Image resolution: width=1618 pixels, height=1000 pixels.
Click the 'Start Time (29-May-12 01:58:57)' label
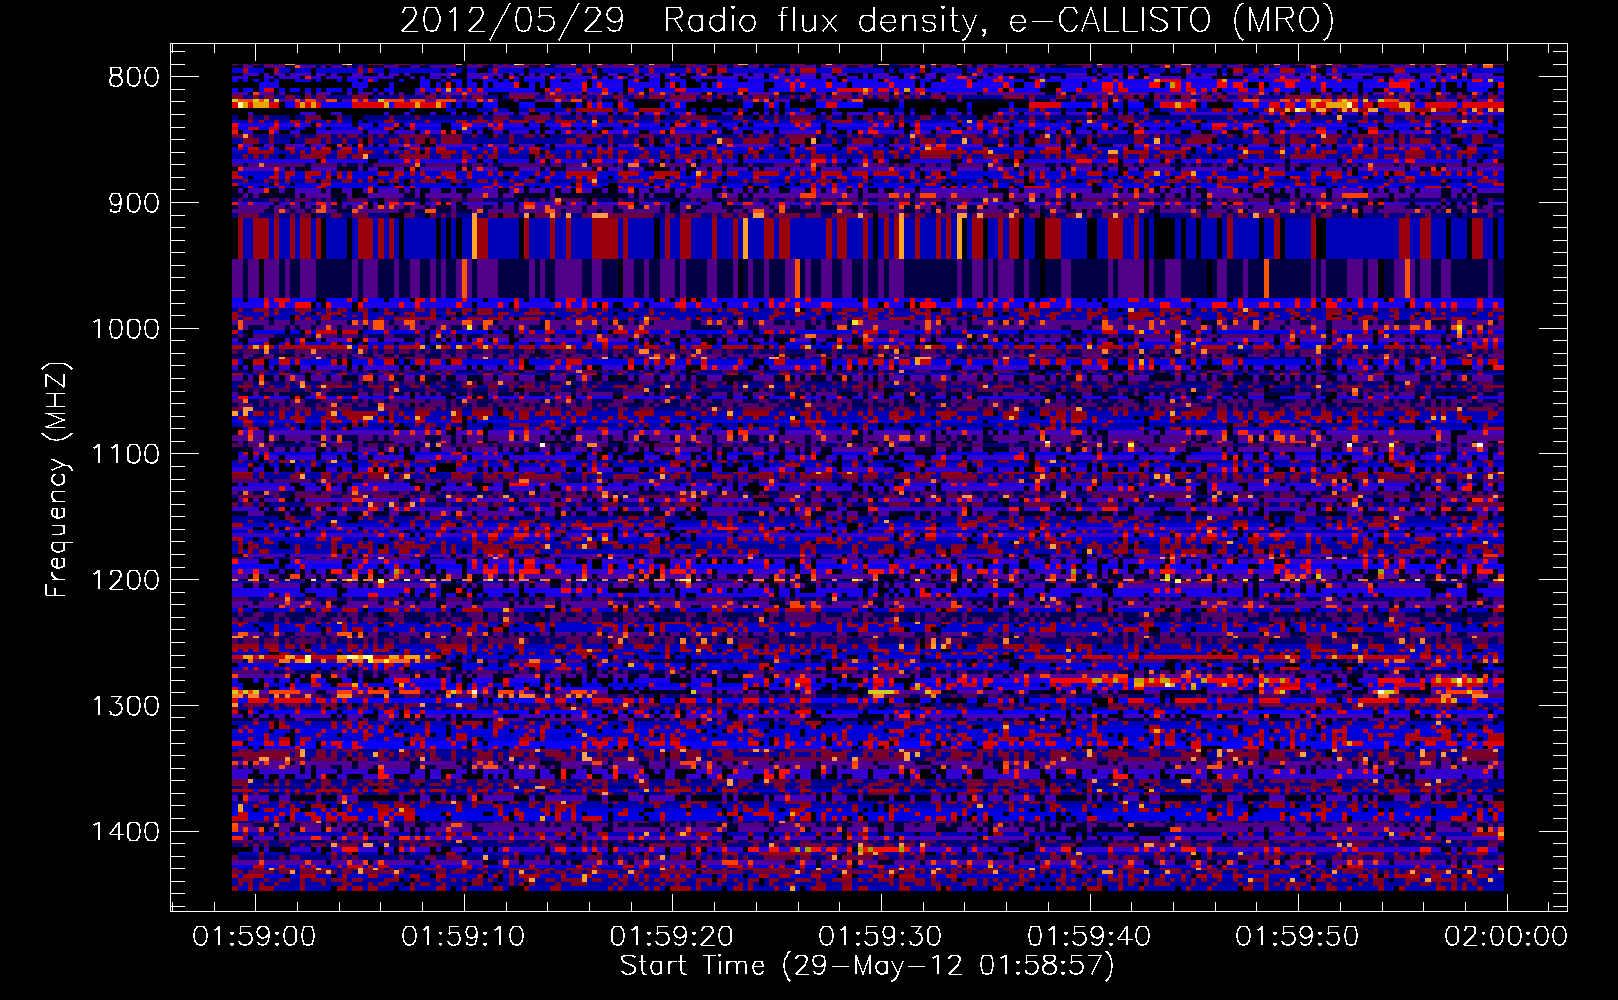click(x=867, y=966)
